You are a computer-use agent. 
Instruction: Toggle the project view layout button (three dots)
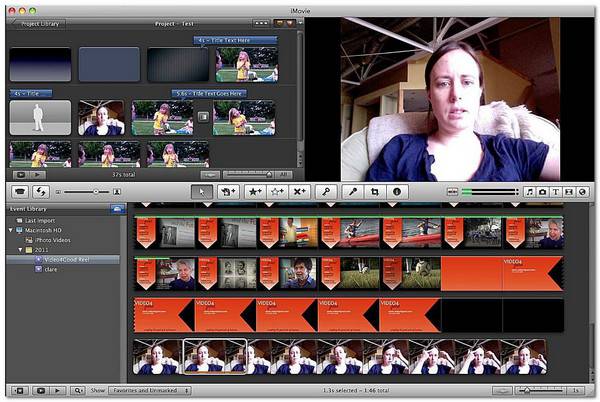(x=261, y=23)
